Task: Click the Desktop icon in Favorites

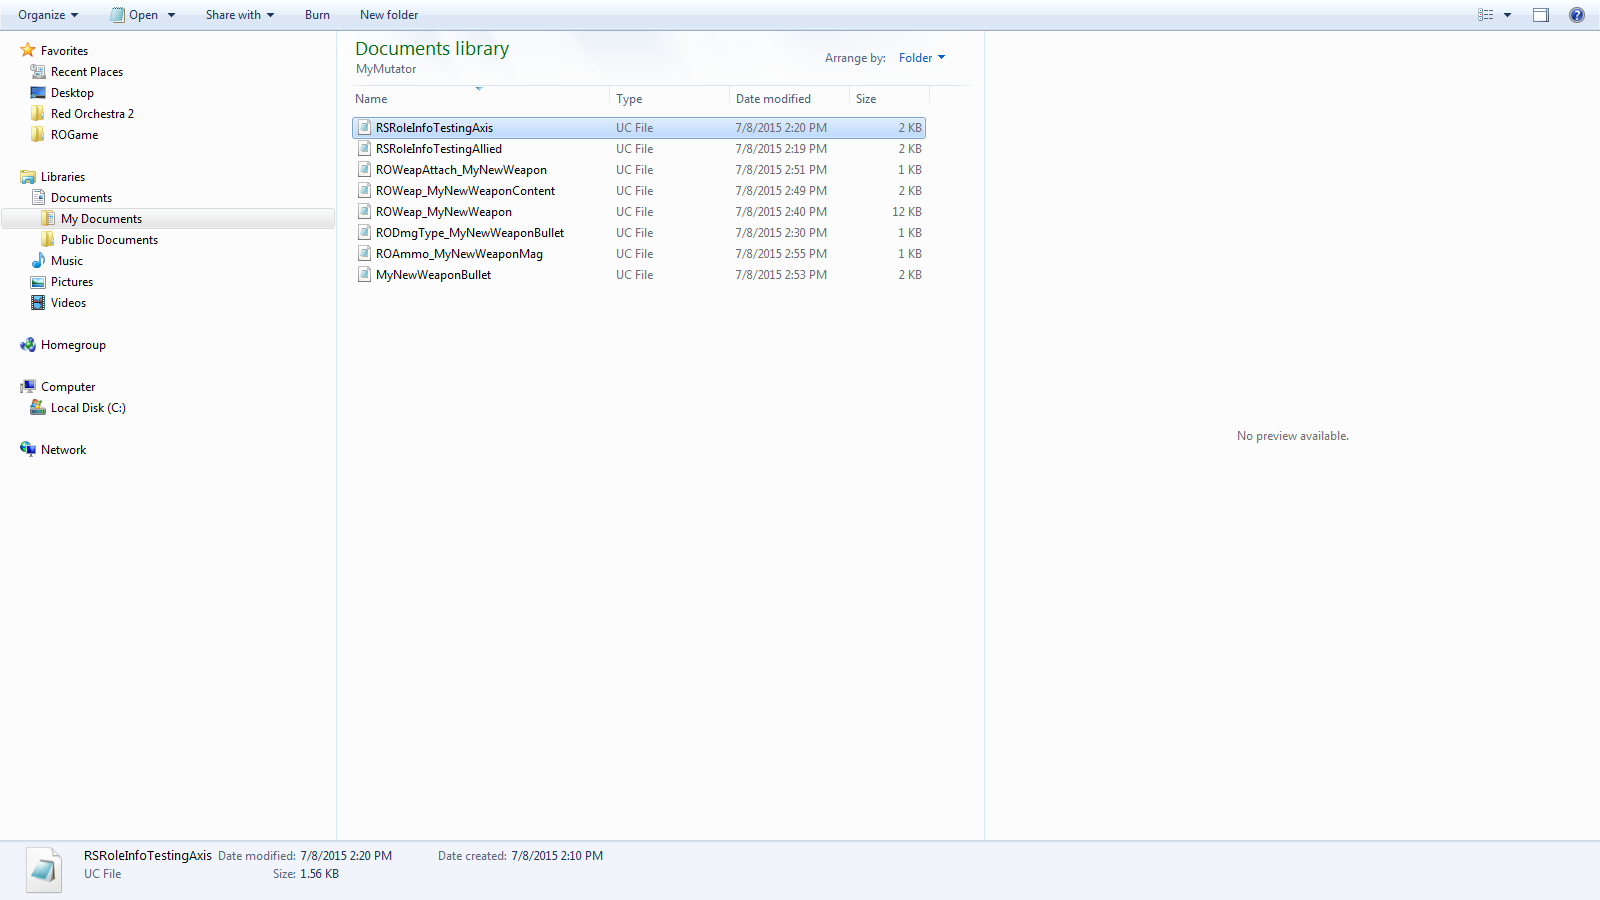Action: pyautogui.click(x=38, y=93)
